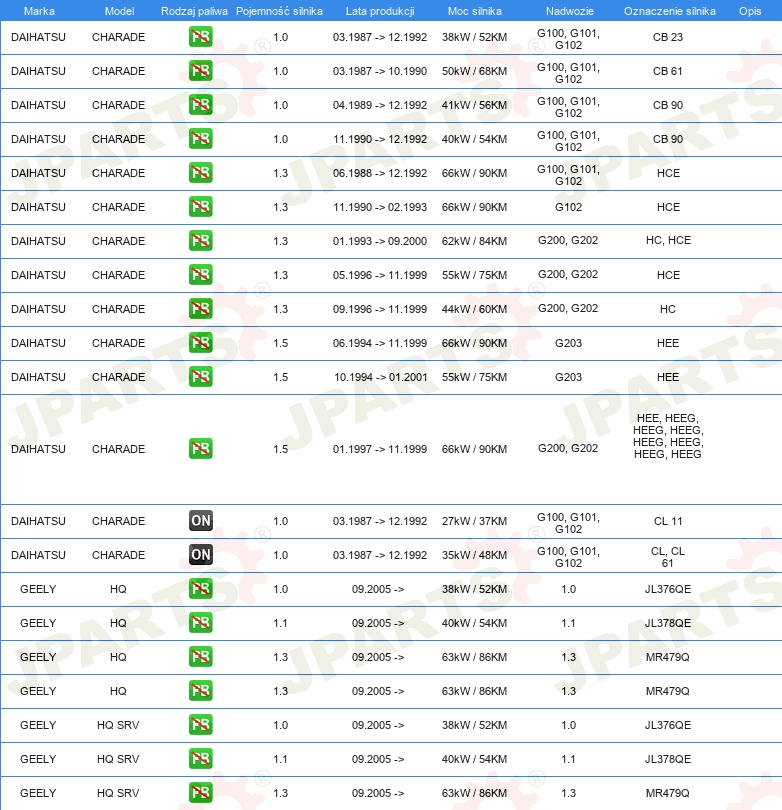The image size is (782, 810).
Task: Click the Model column header
Action: (x=118, y=10)
